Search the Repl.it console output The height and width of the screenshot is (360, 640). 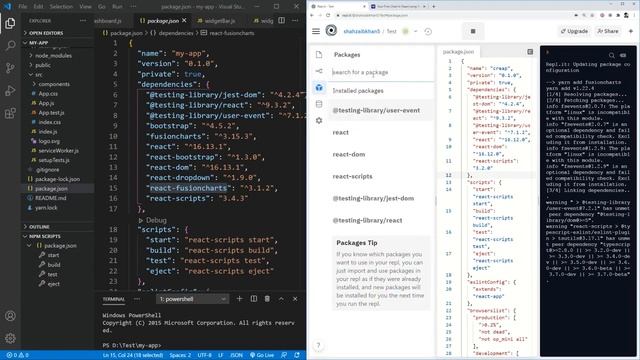point(611,55)
